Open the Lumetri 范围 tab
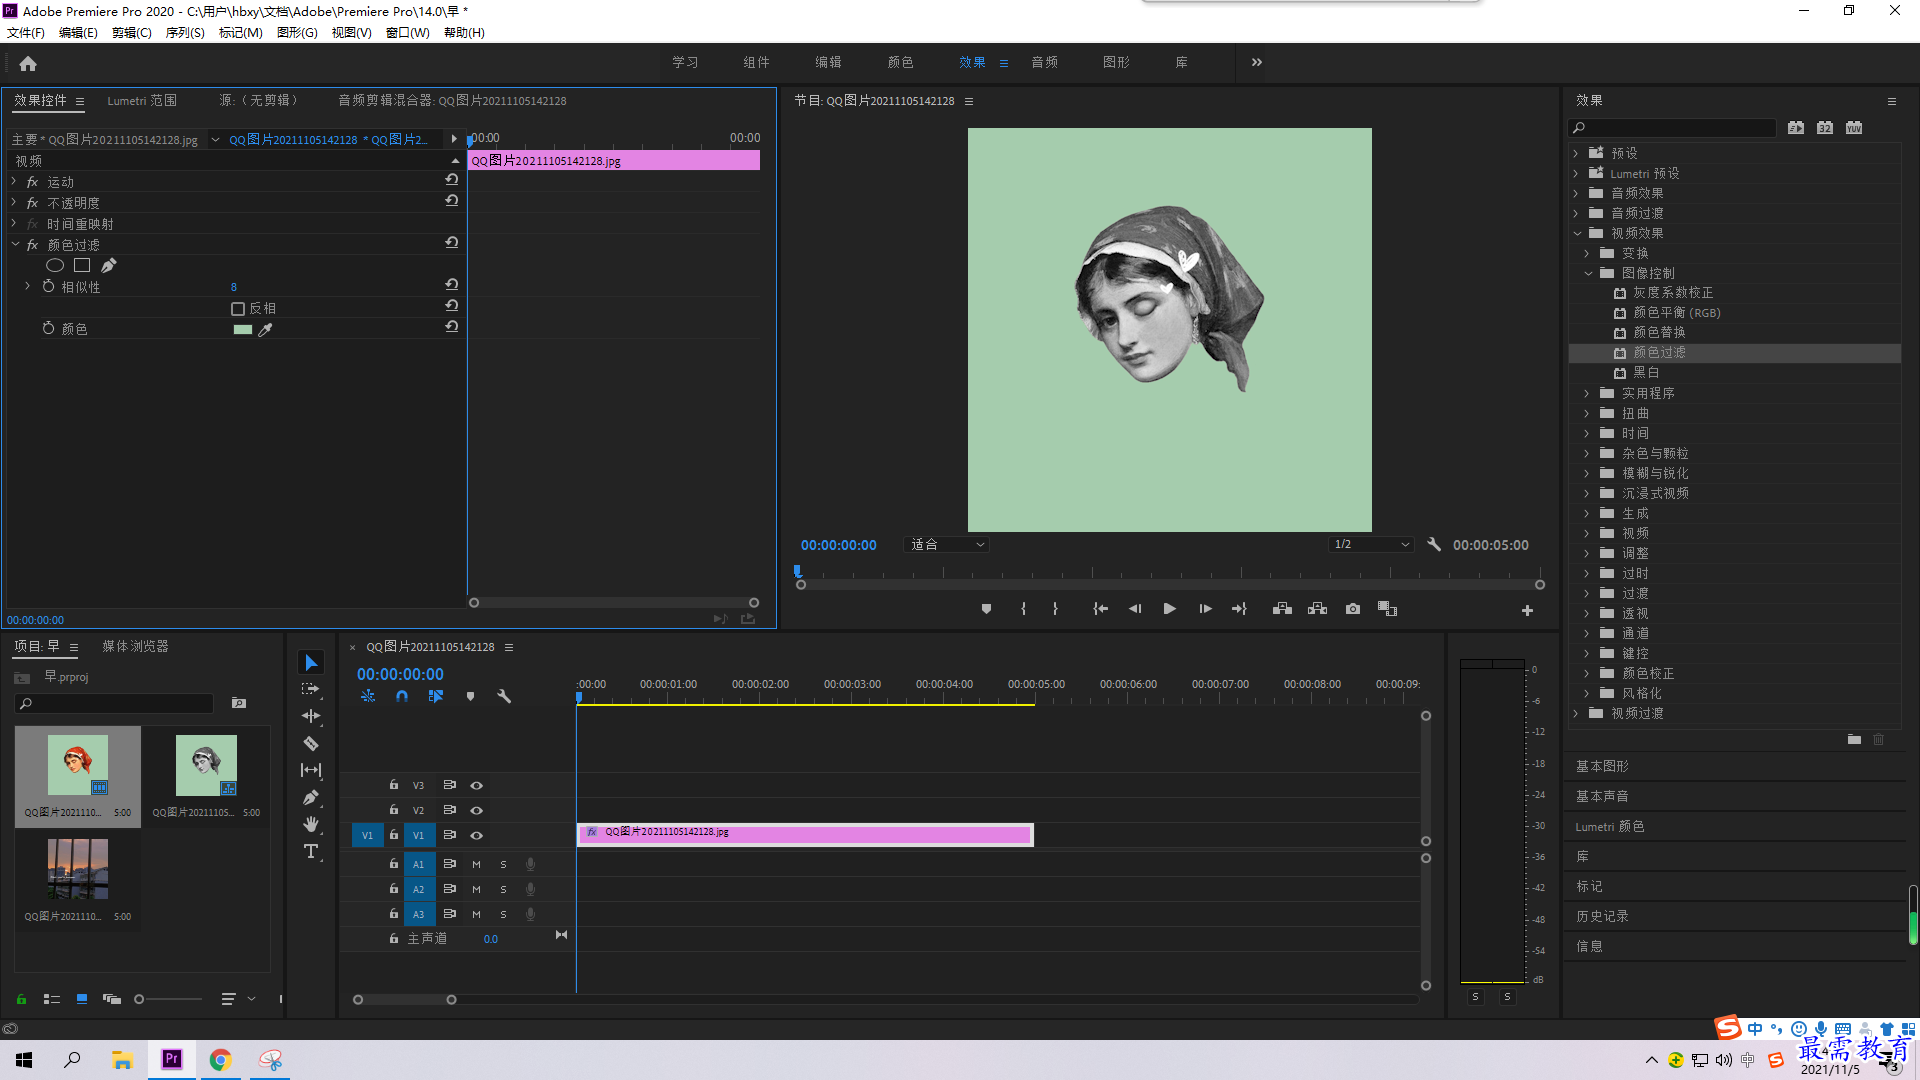This screenshot has width=1920, height=1080. (142, 101)
